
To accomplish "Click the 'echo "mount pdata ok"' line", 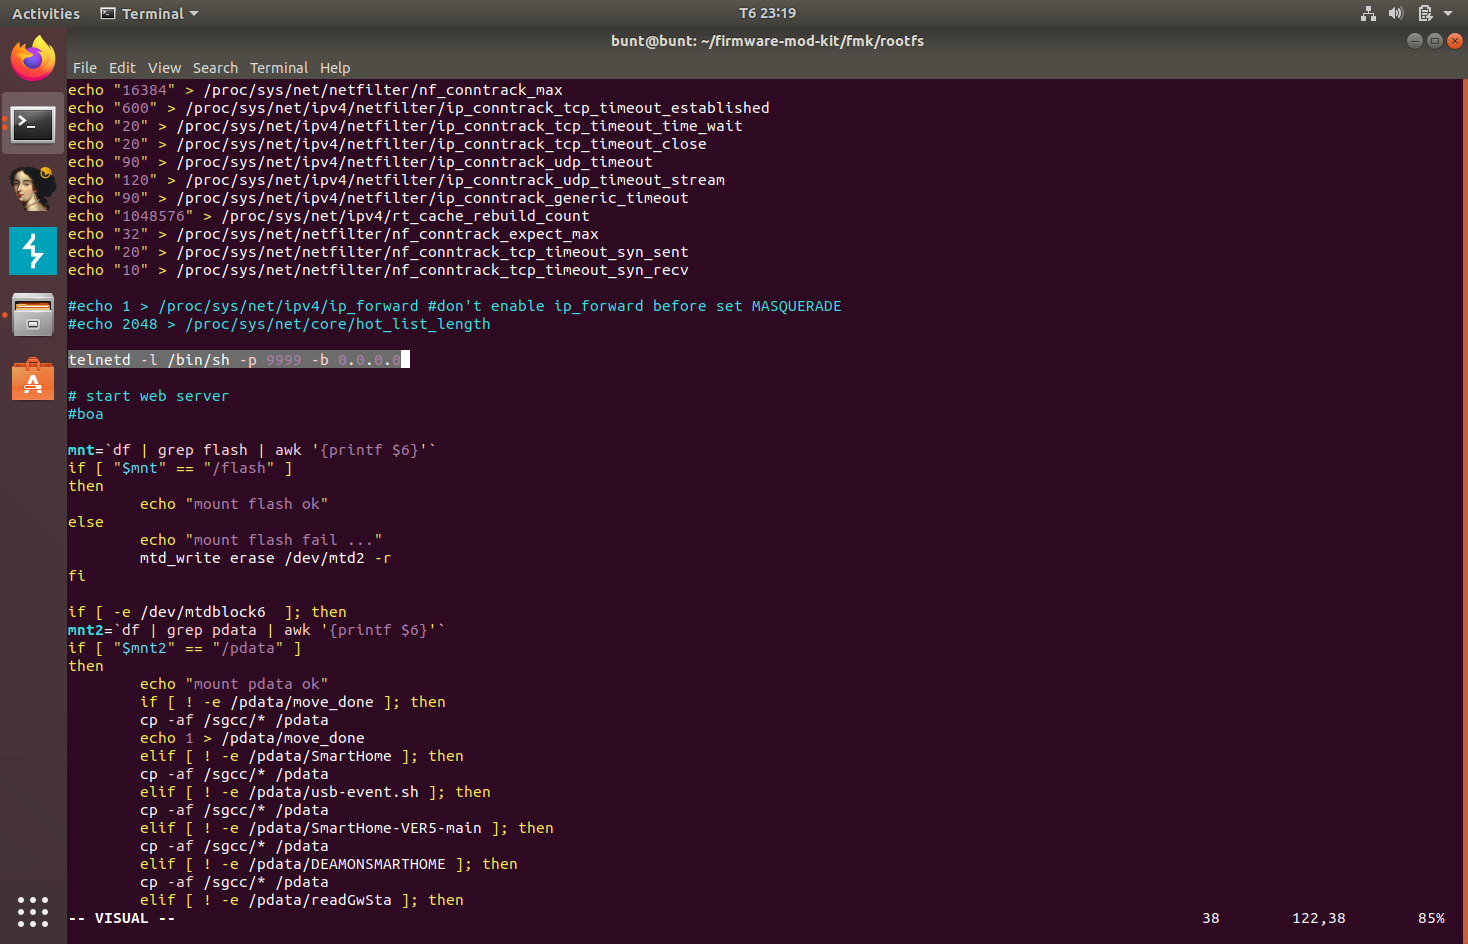I will pyautogui.click(x=234, y=684).
